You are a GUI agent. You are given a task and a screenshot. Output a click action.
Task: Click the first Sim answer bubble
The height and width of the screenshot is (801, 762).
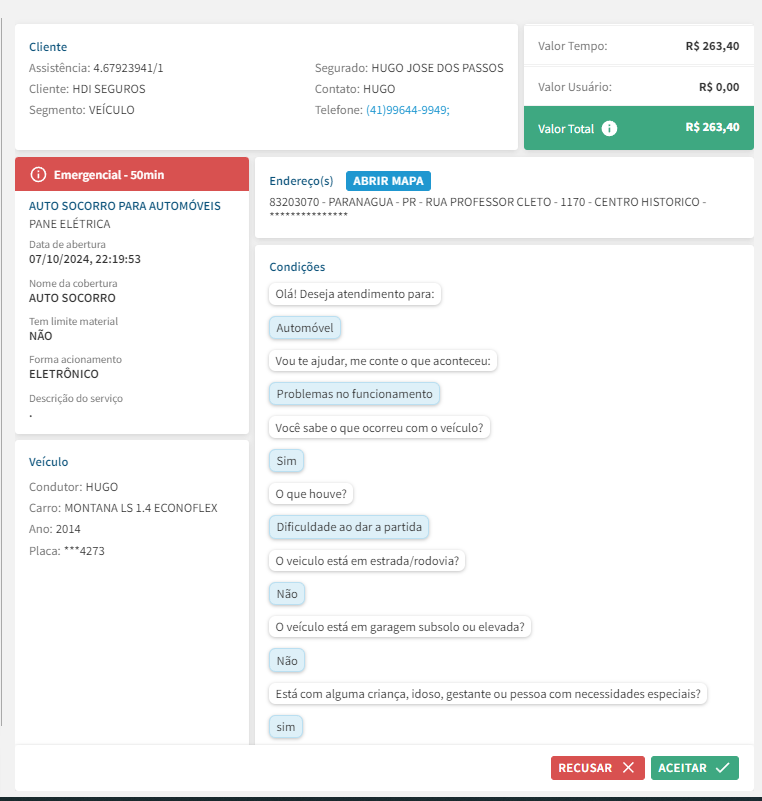[x=286, y=461]
